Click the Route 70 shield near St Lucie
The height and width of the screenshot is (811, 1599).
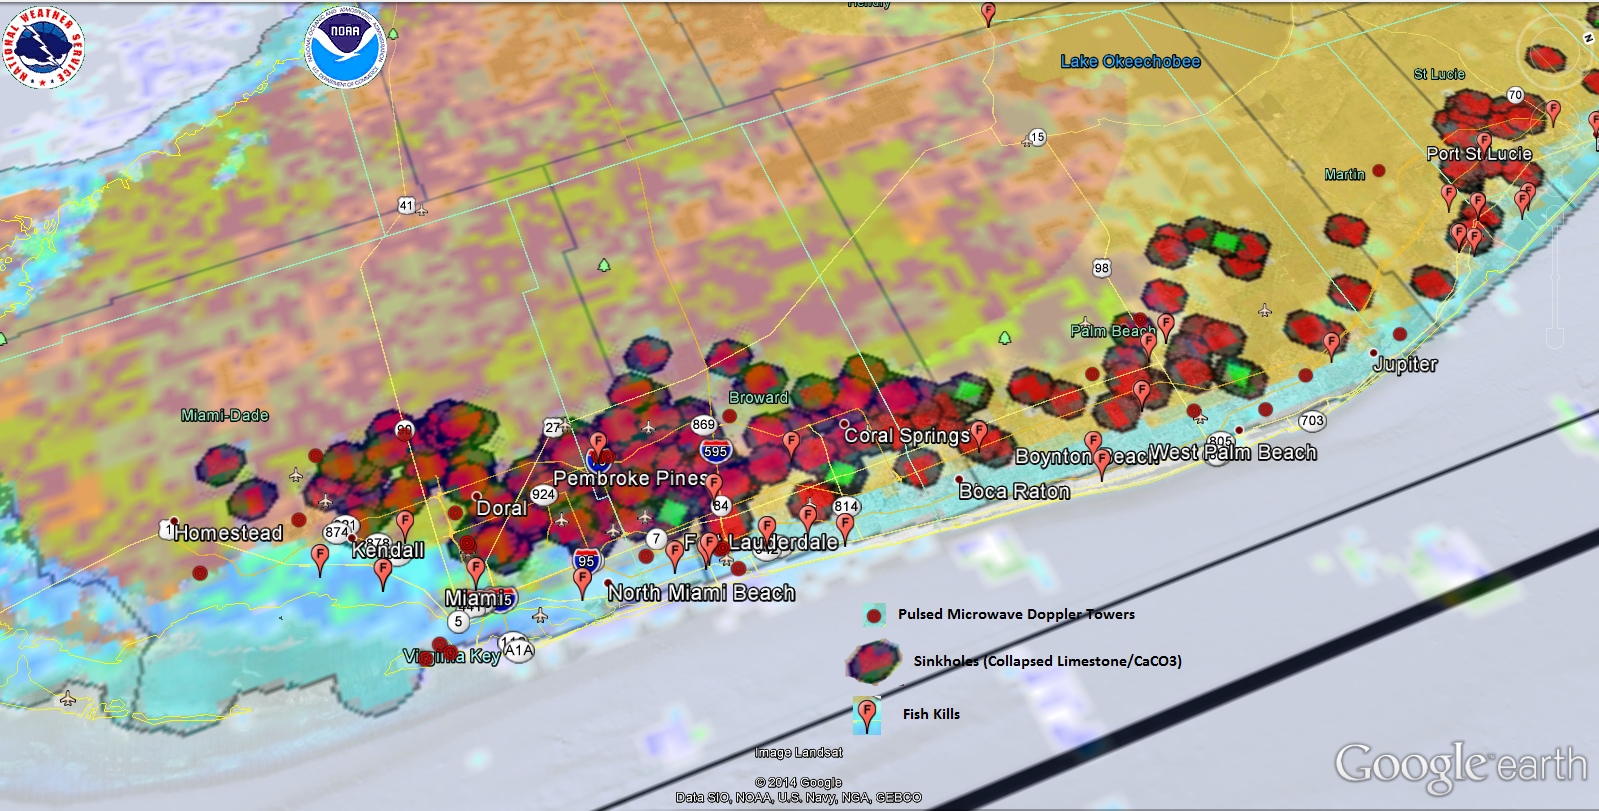coord(1515,96)
